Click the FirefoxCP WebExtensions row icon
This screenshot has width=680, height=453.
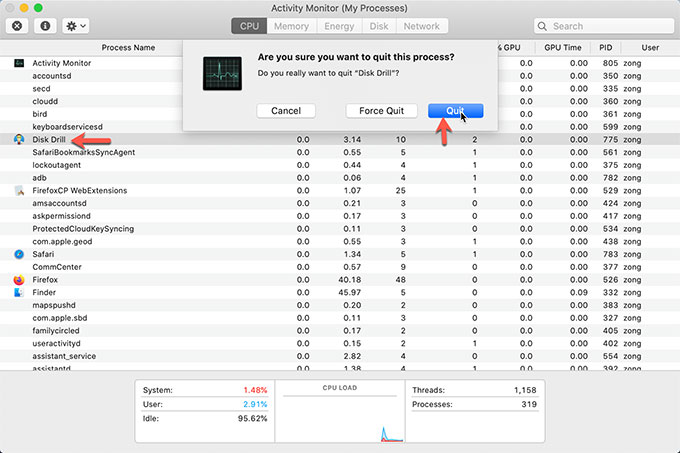(x=19, y=190)
